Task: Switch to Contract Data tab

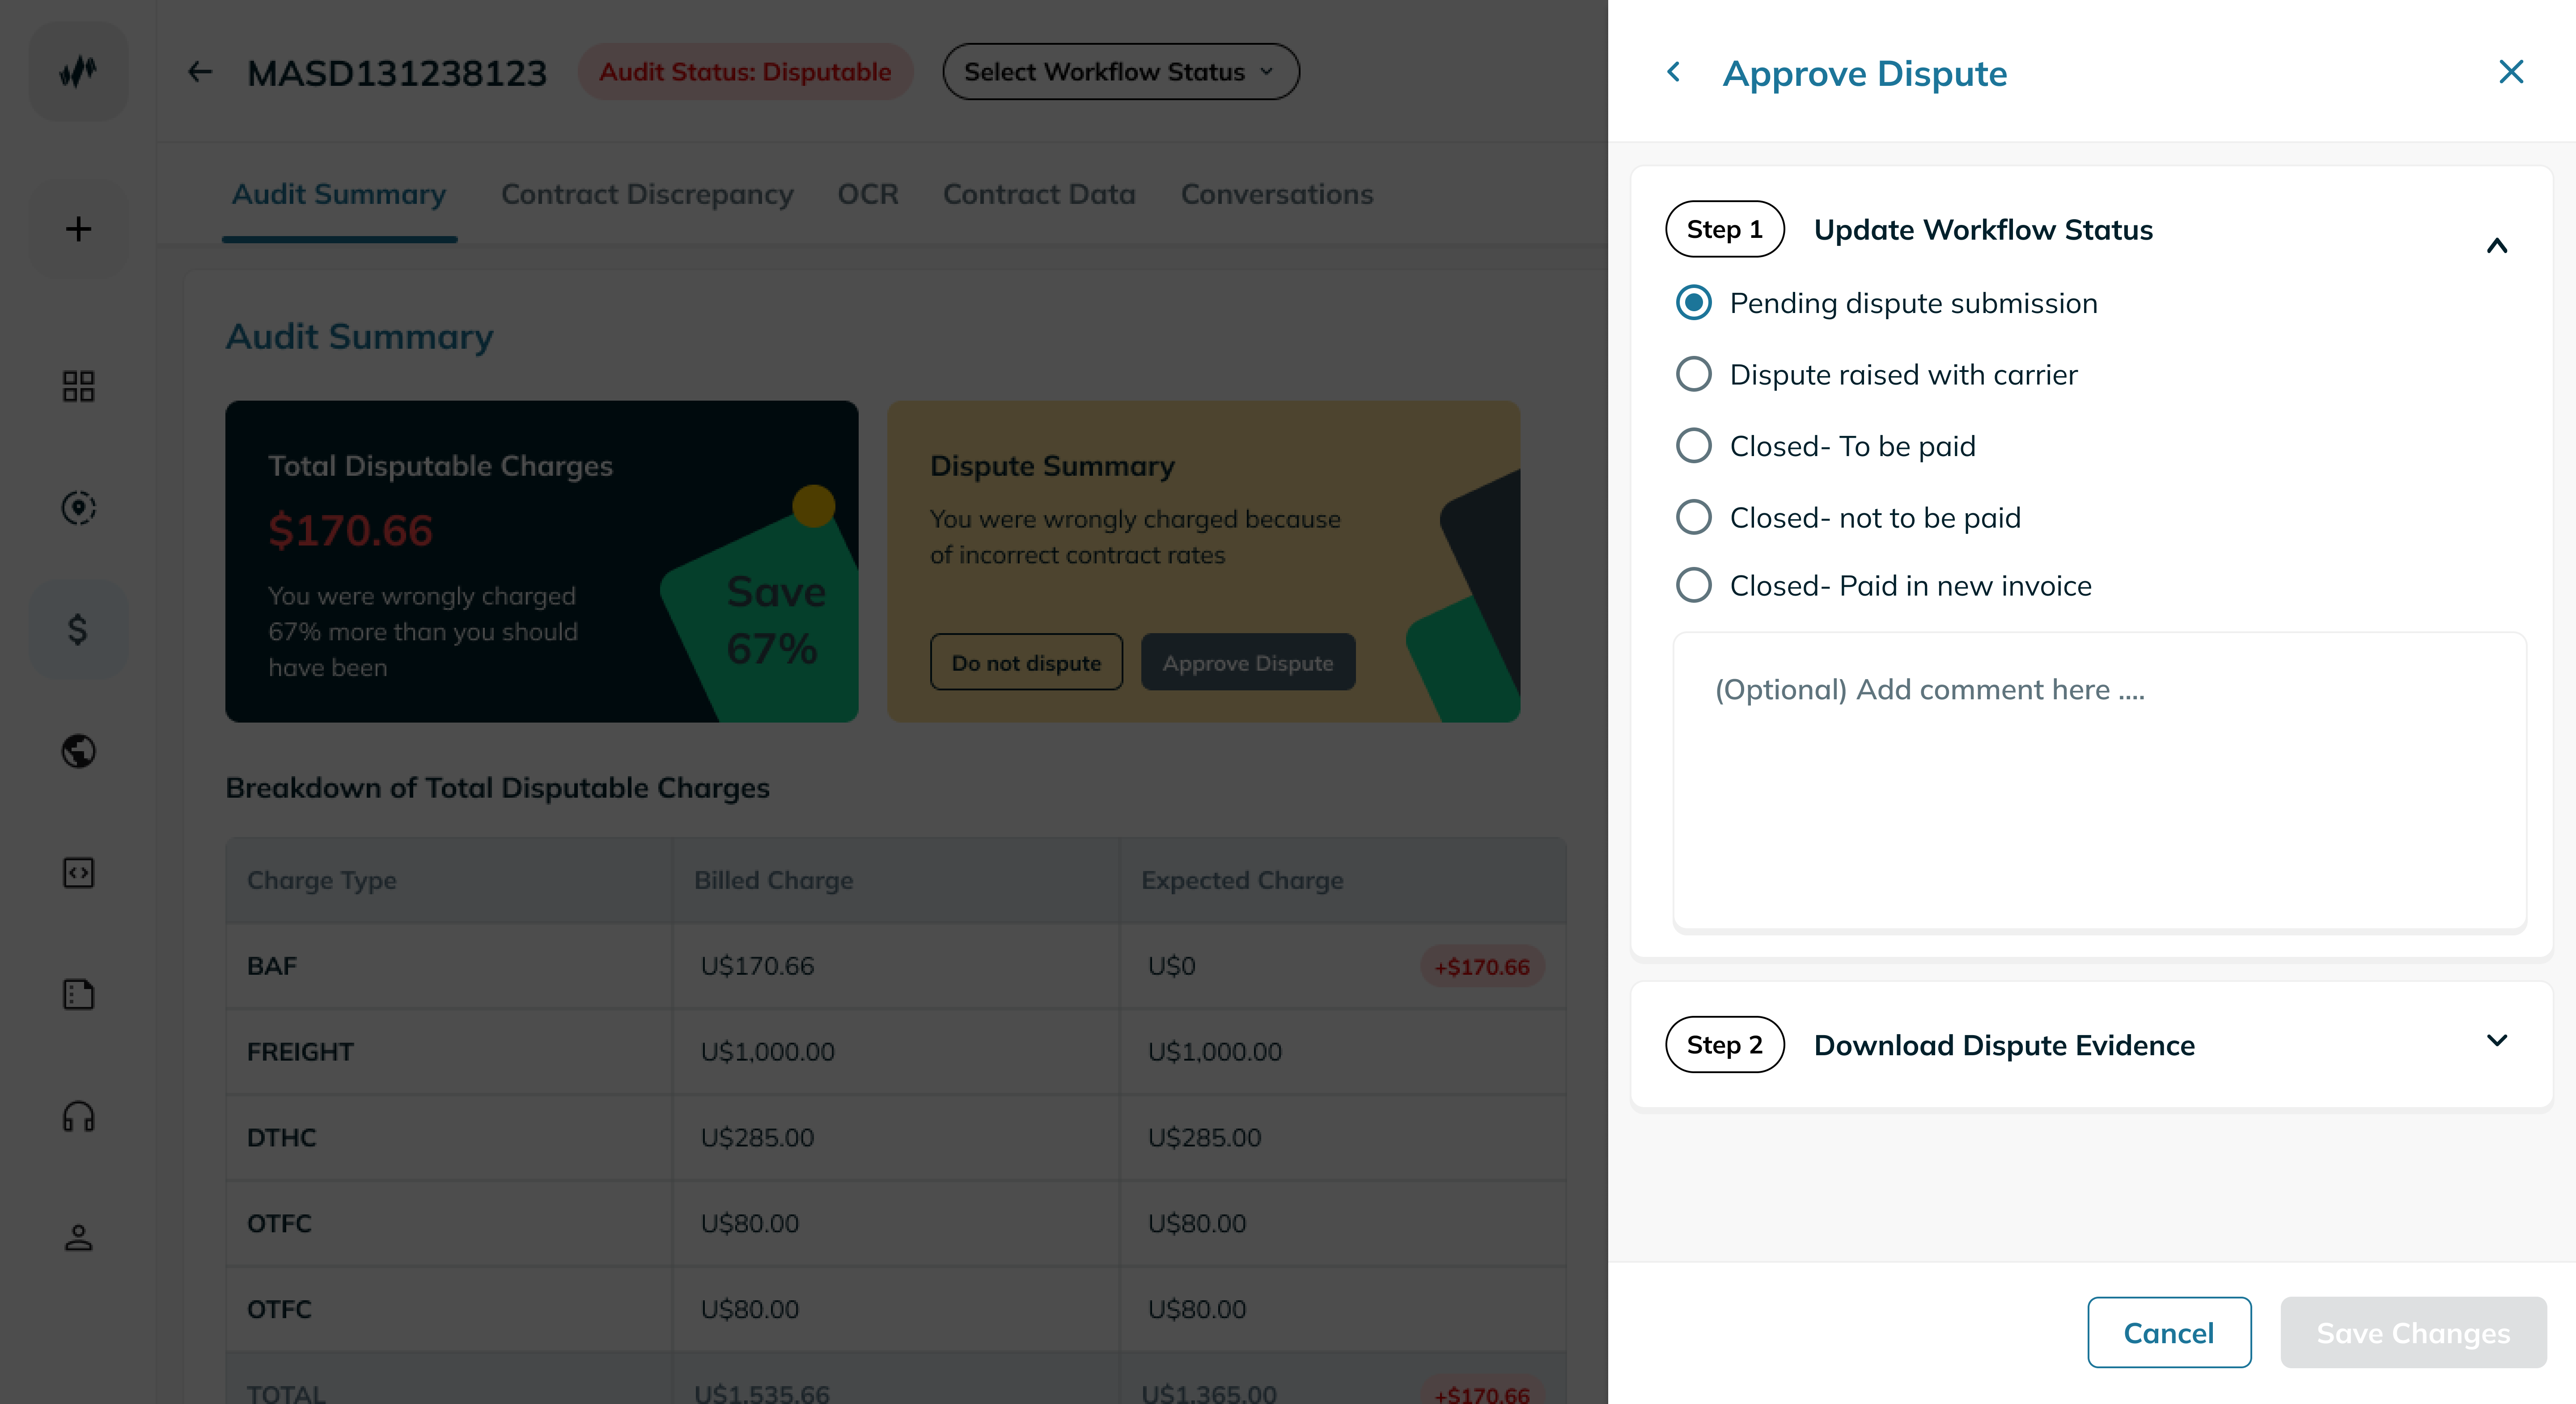Action: click(x=1039, y=194)
